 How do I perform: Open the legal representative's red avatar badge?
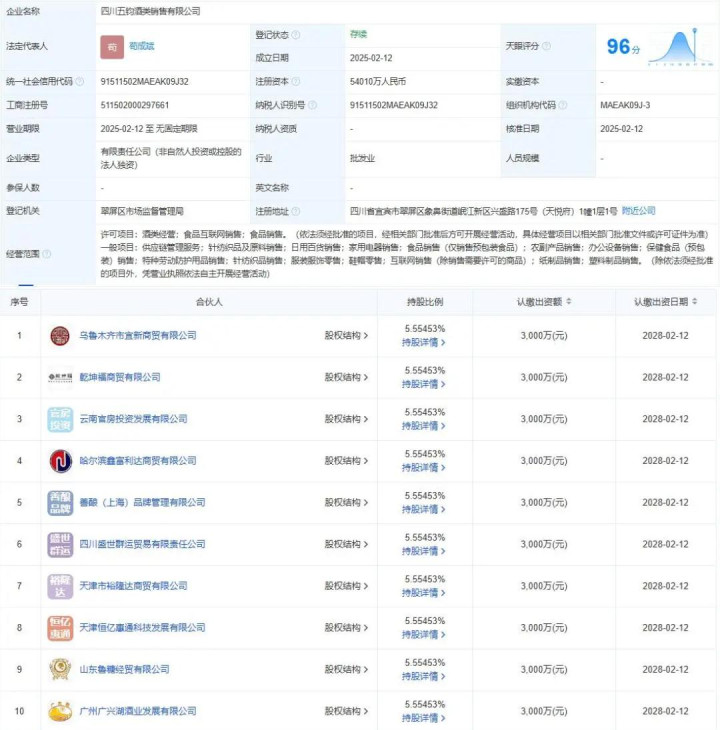(112, 47)
